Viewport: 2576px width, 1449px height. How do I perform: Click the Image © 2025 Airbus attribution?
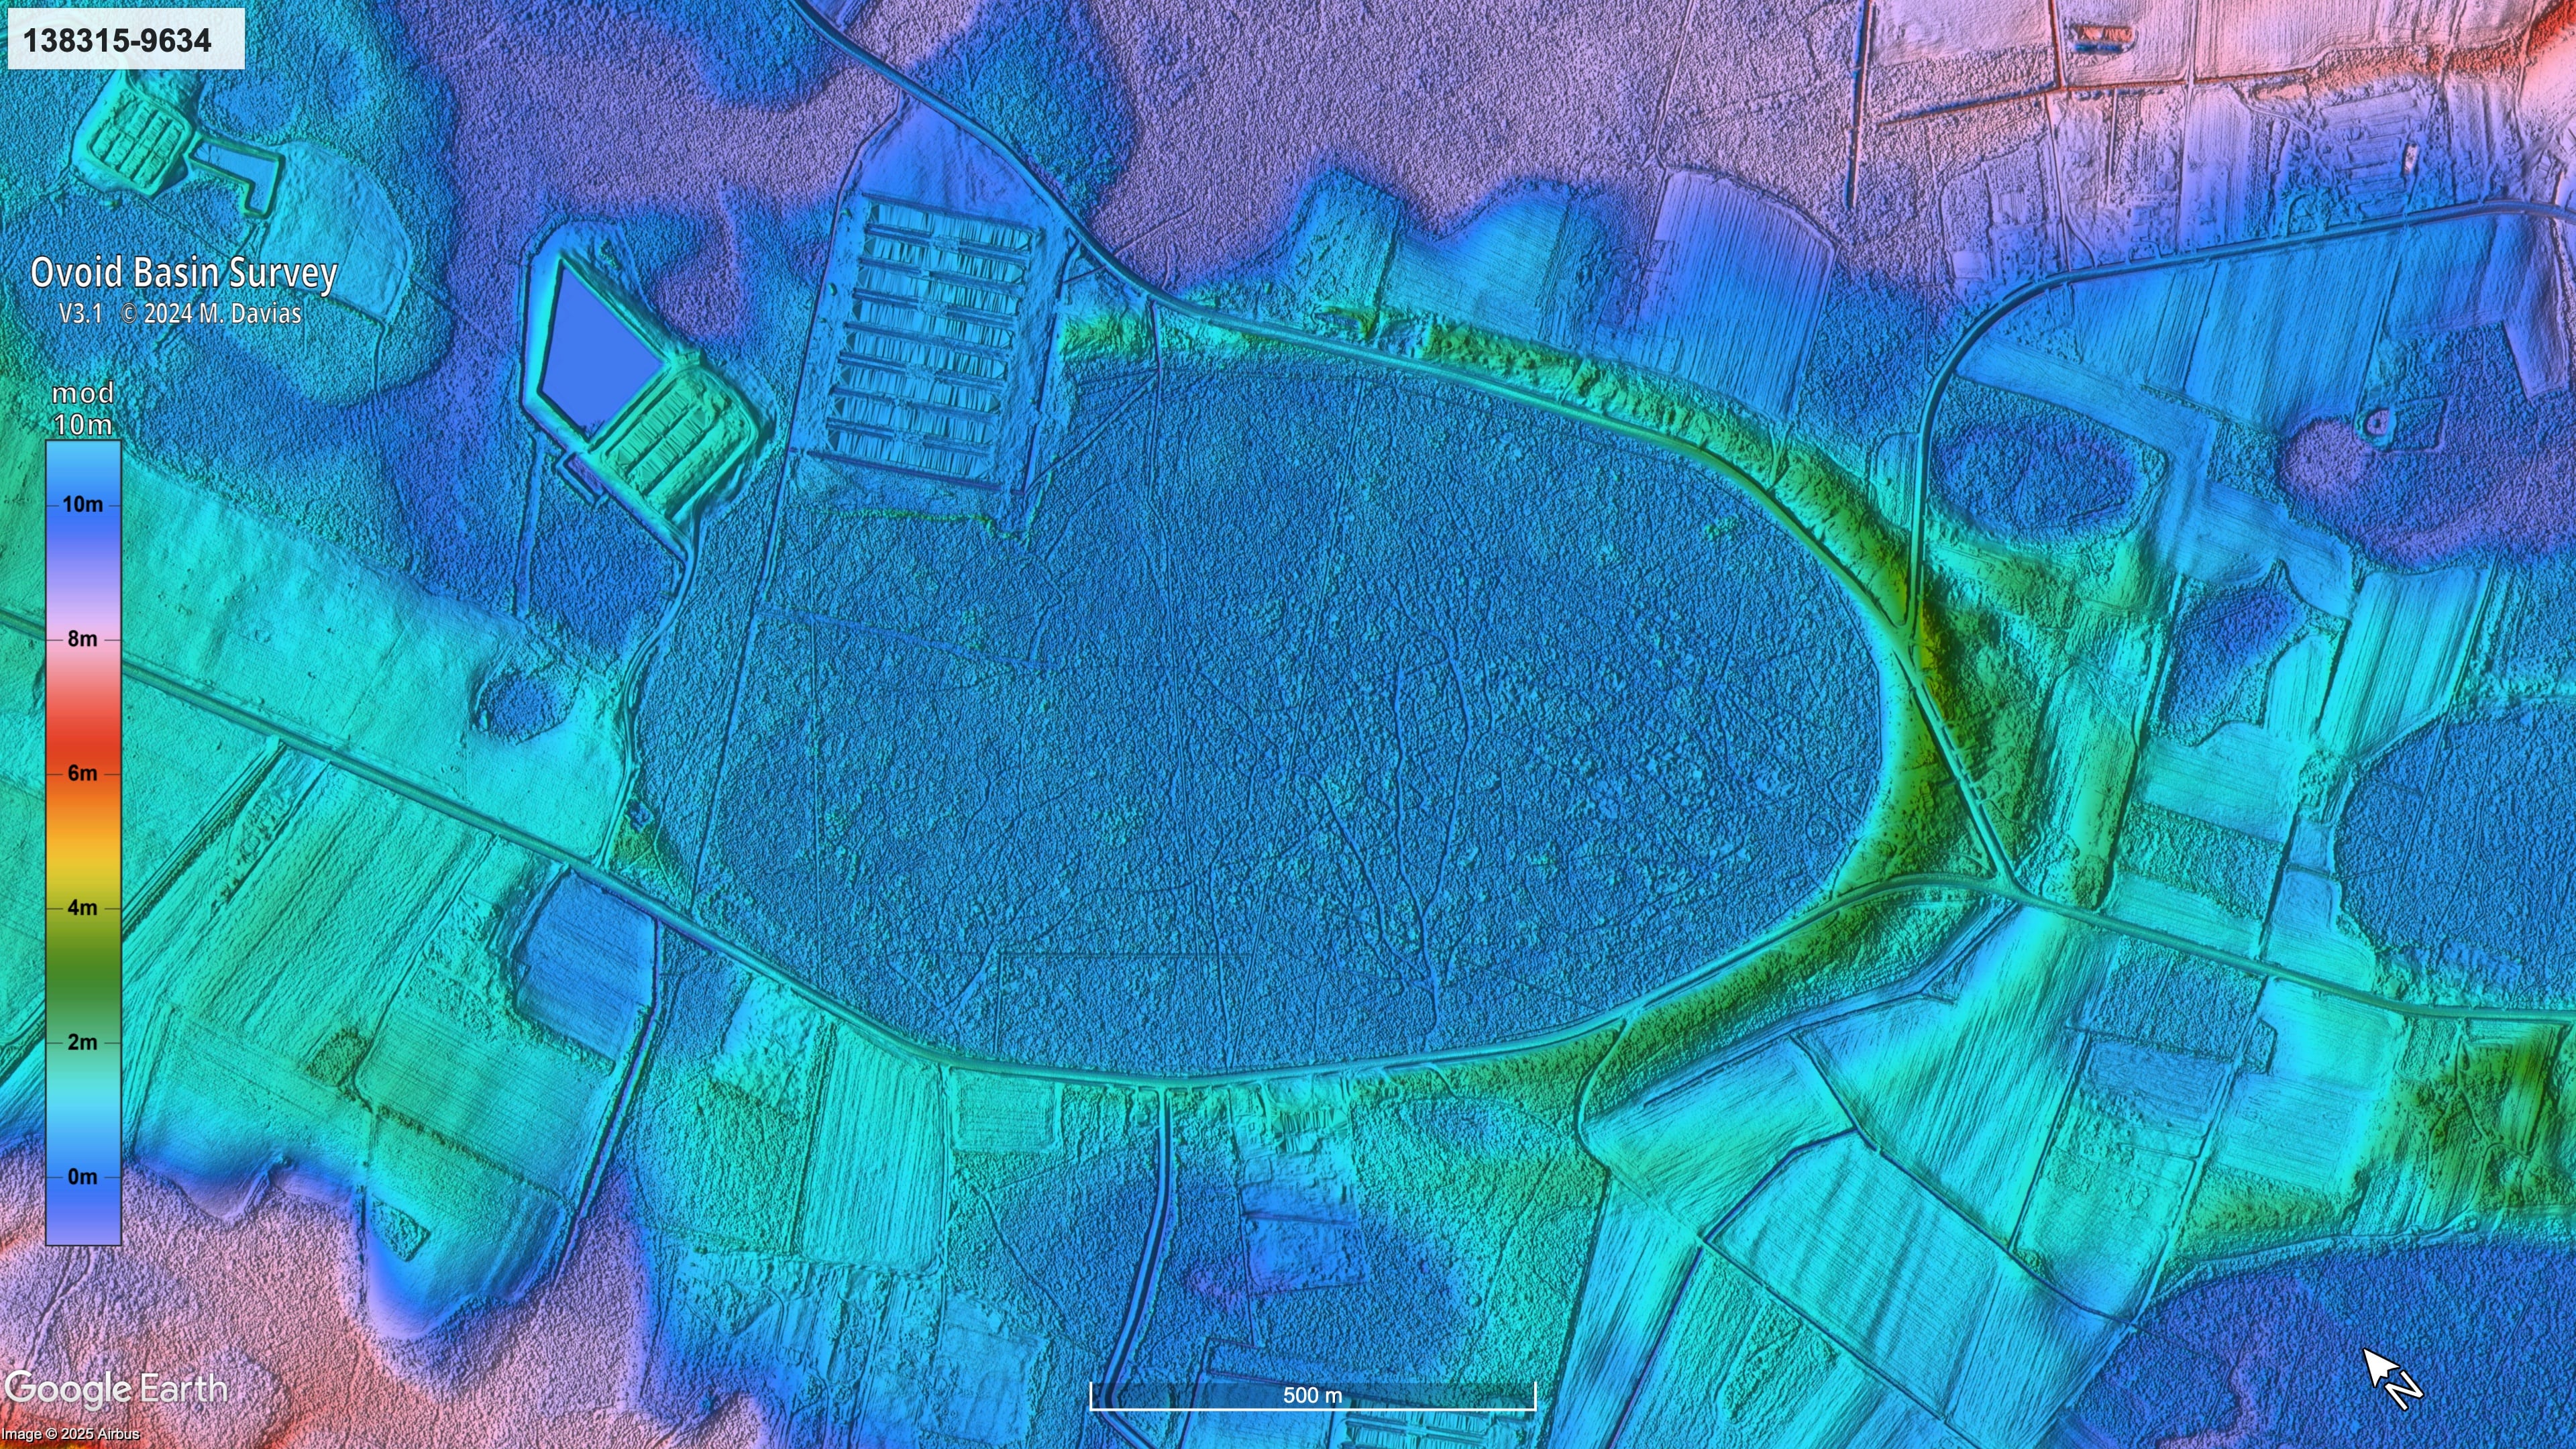(70, 1435)
